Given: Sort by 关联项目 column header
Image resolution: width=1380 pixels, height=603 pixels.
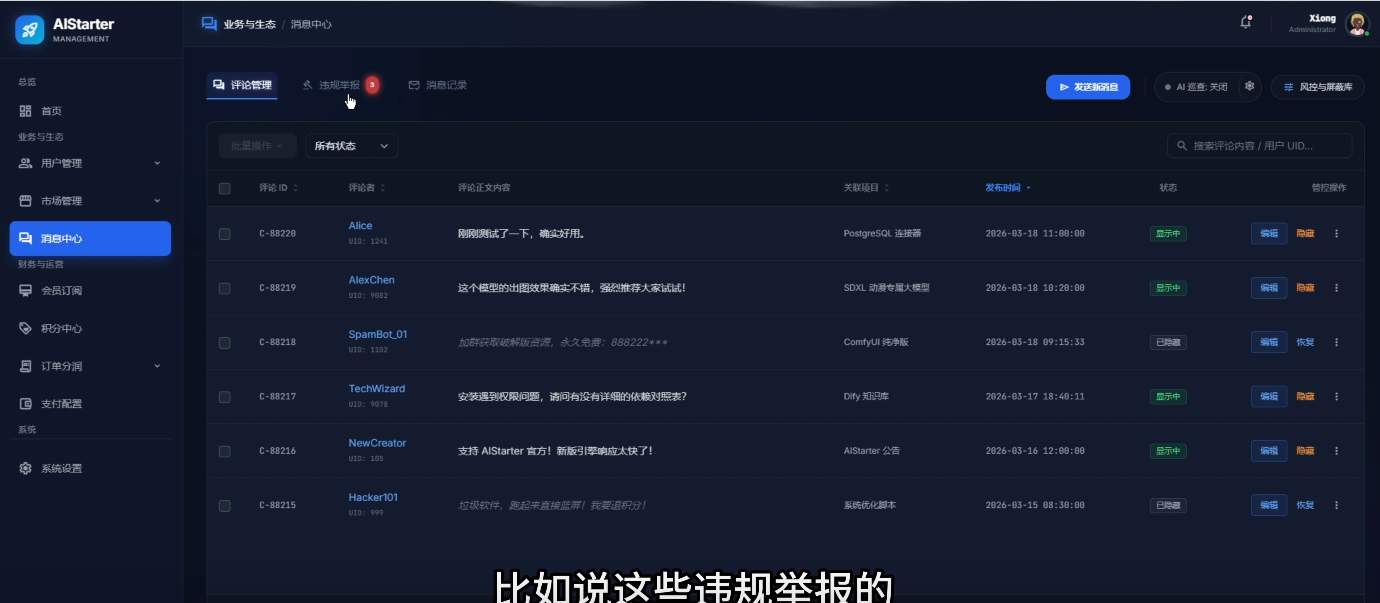Looking at the screenshot, I should (866, 188).
